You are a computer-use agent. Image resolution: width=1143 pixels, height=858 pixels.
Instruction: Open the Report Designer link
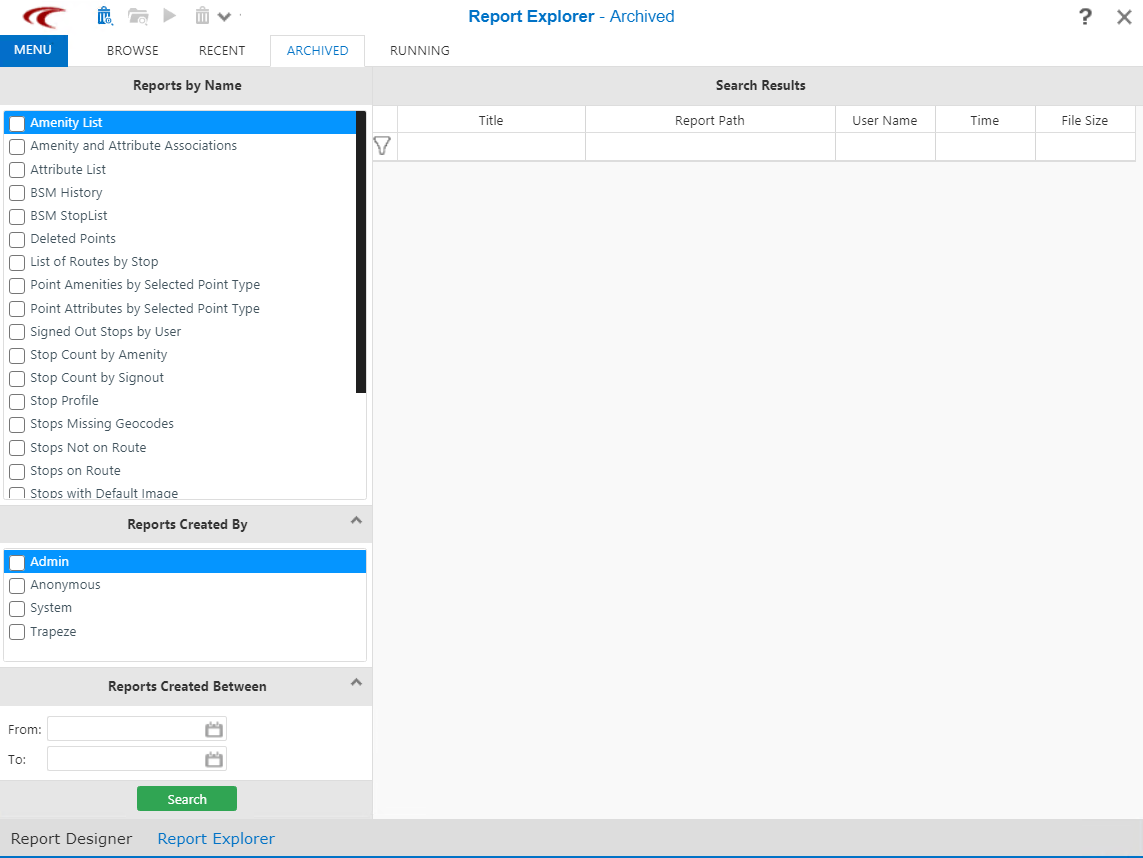tap(71, 839)
